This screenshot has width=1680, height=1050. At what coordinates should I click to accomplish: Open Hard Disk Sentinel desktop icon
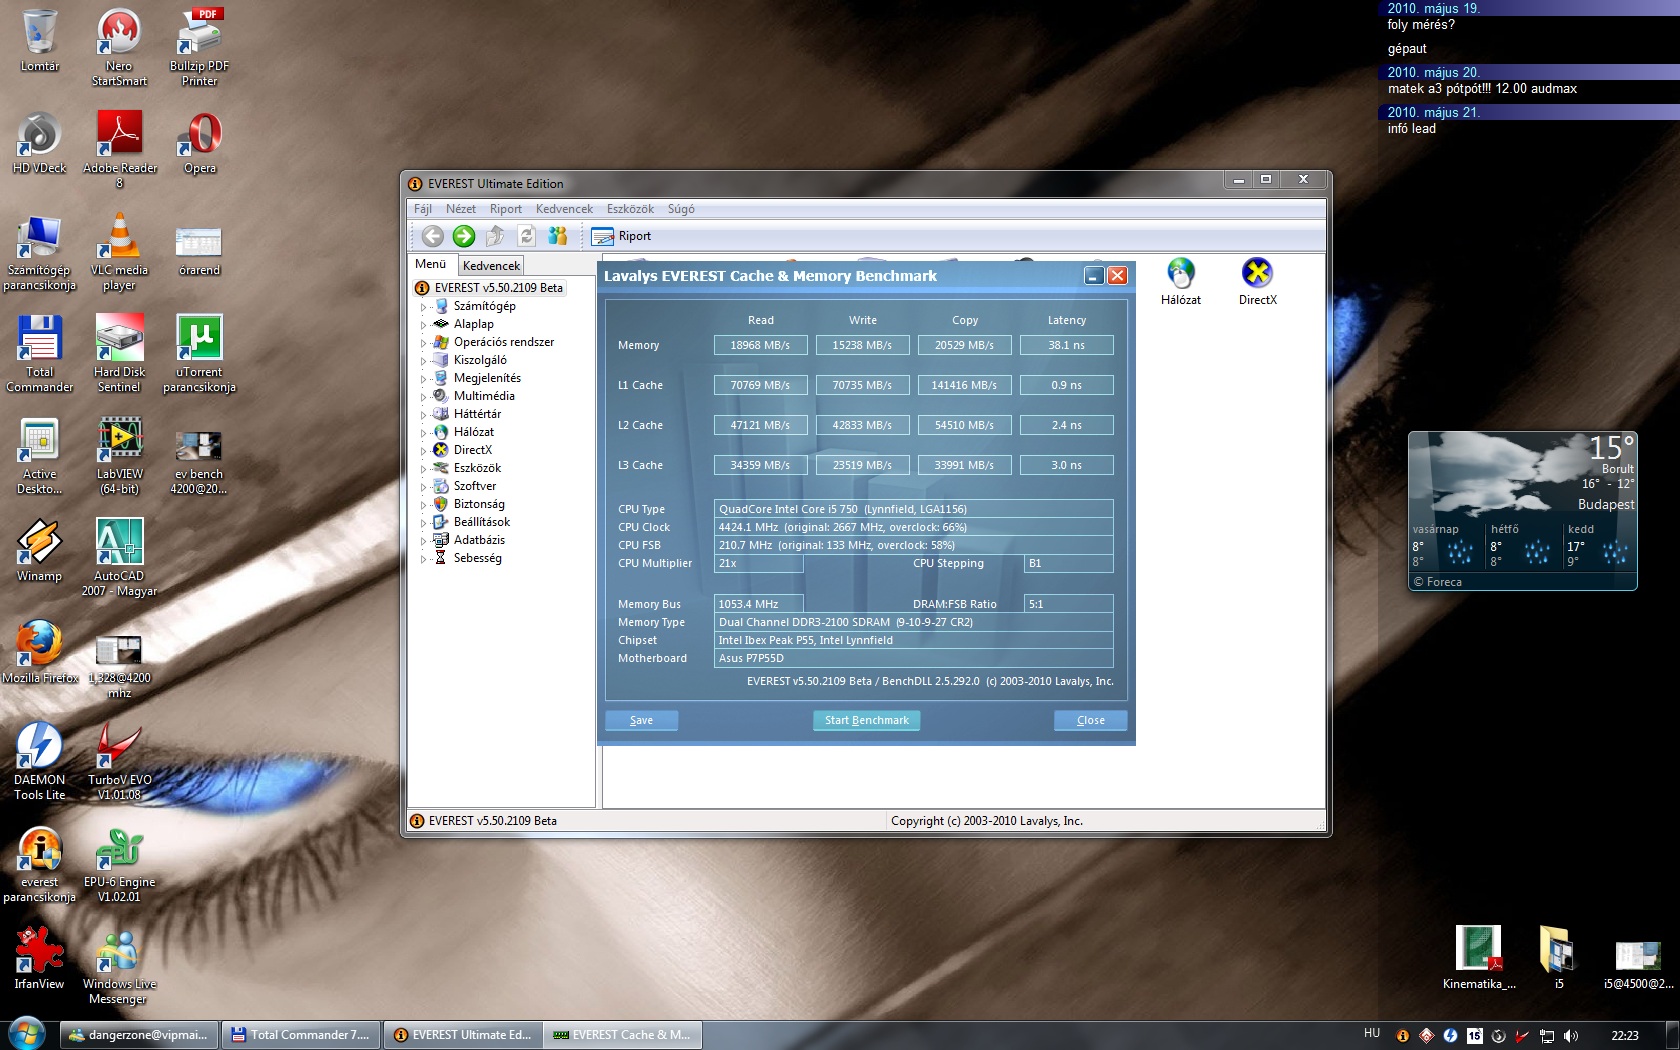tap(119, 354)
